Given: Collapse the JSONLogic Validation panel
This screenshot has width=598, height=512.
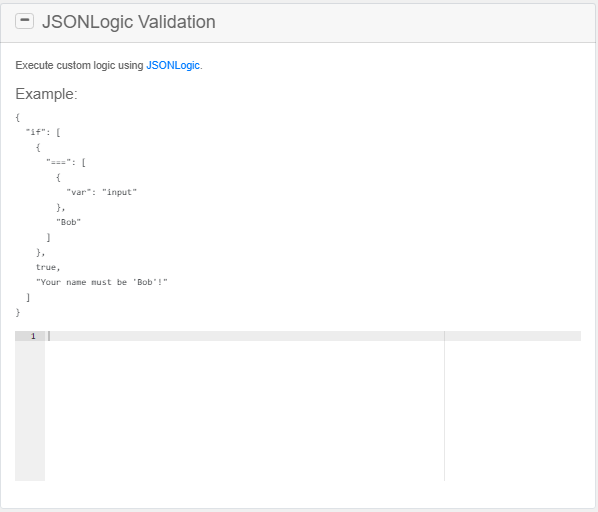Looking at the screenshot, I should [x=24, y=21].
